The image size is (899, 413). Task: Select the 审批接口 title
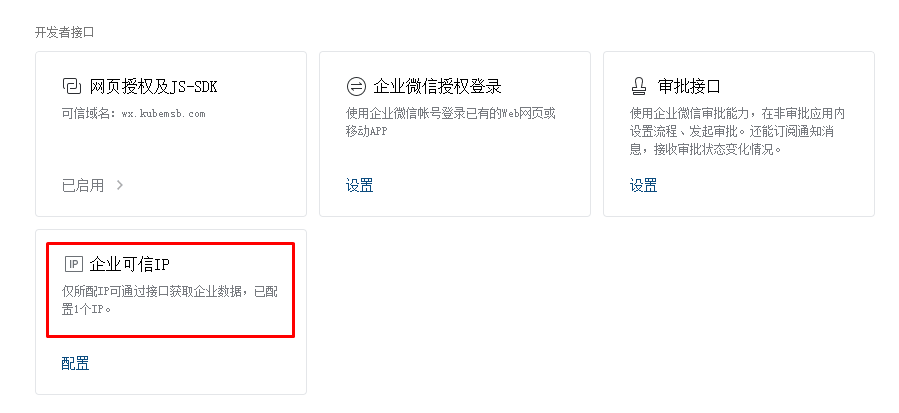[x=689, y=87]
